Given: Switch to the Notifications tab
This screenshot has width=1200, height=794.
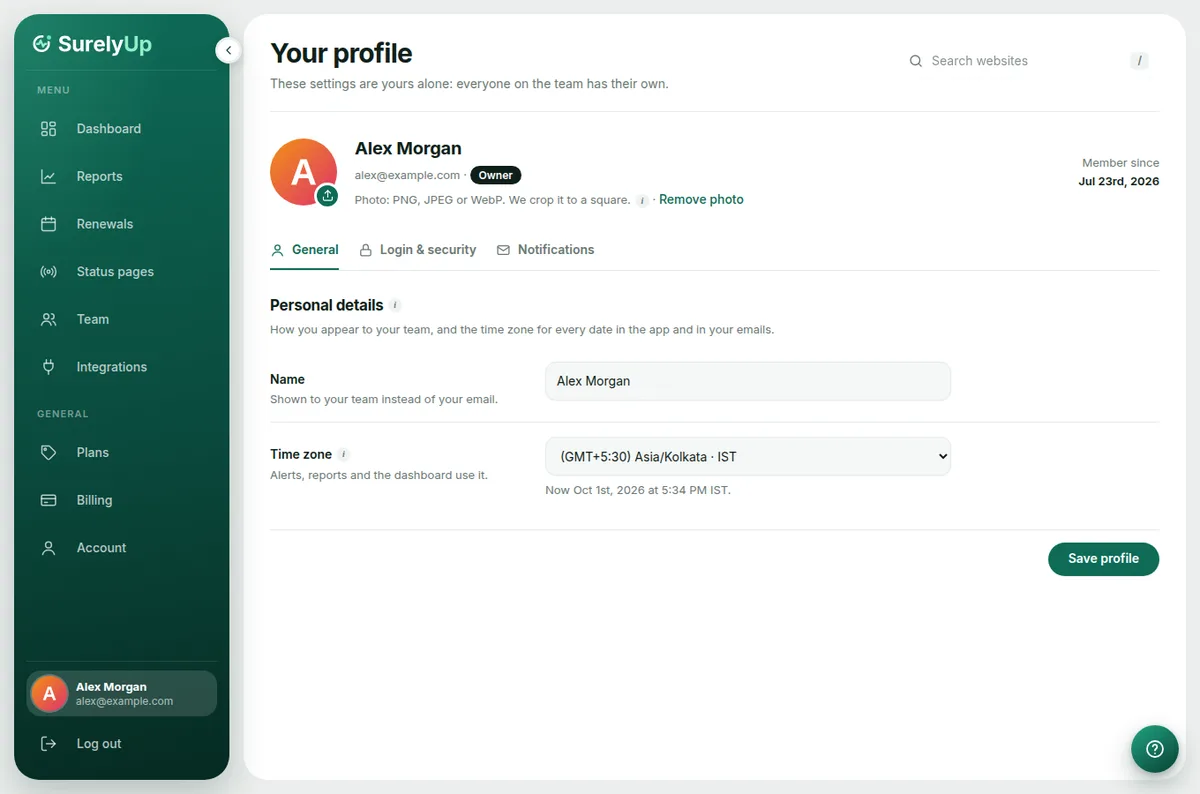Looking at the screenshot, I should pos(546,250).
